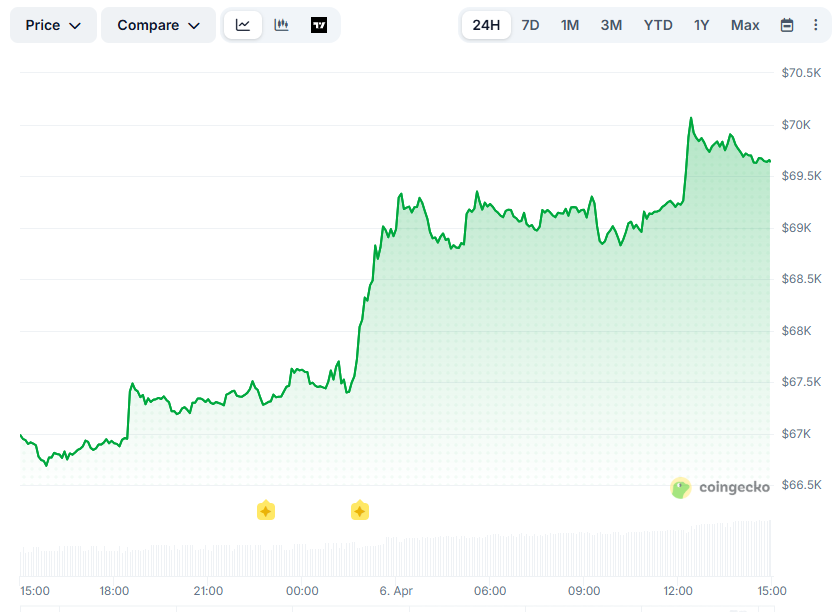This screenshot has height=612, width=832.
Task: Switch to the candlestick chart icon
Action: 281,24
